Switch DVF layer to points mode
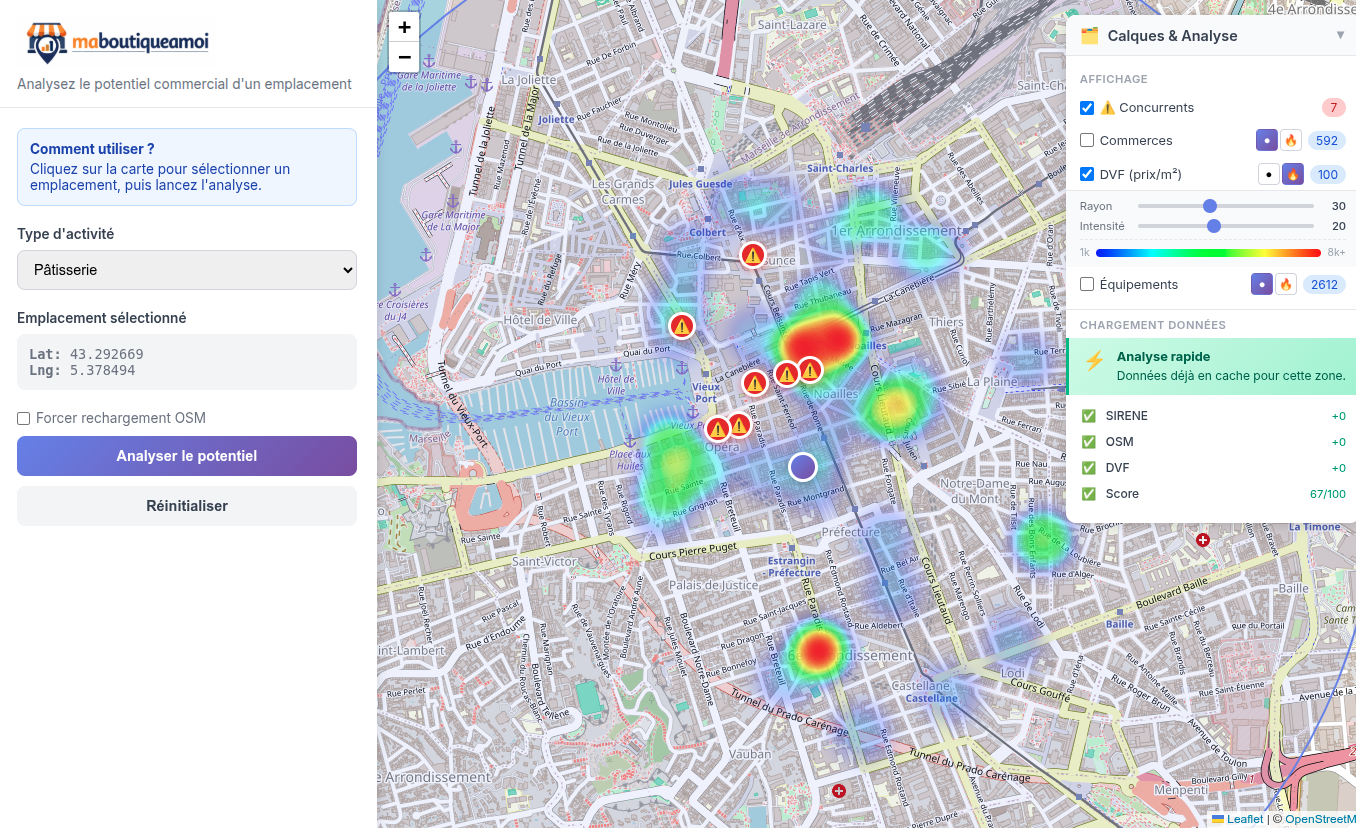The height and width of the screenshot is (828, 1356). pyautogui.click(x=1268, y=175)
